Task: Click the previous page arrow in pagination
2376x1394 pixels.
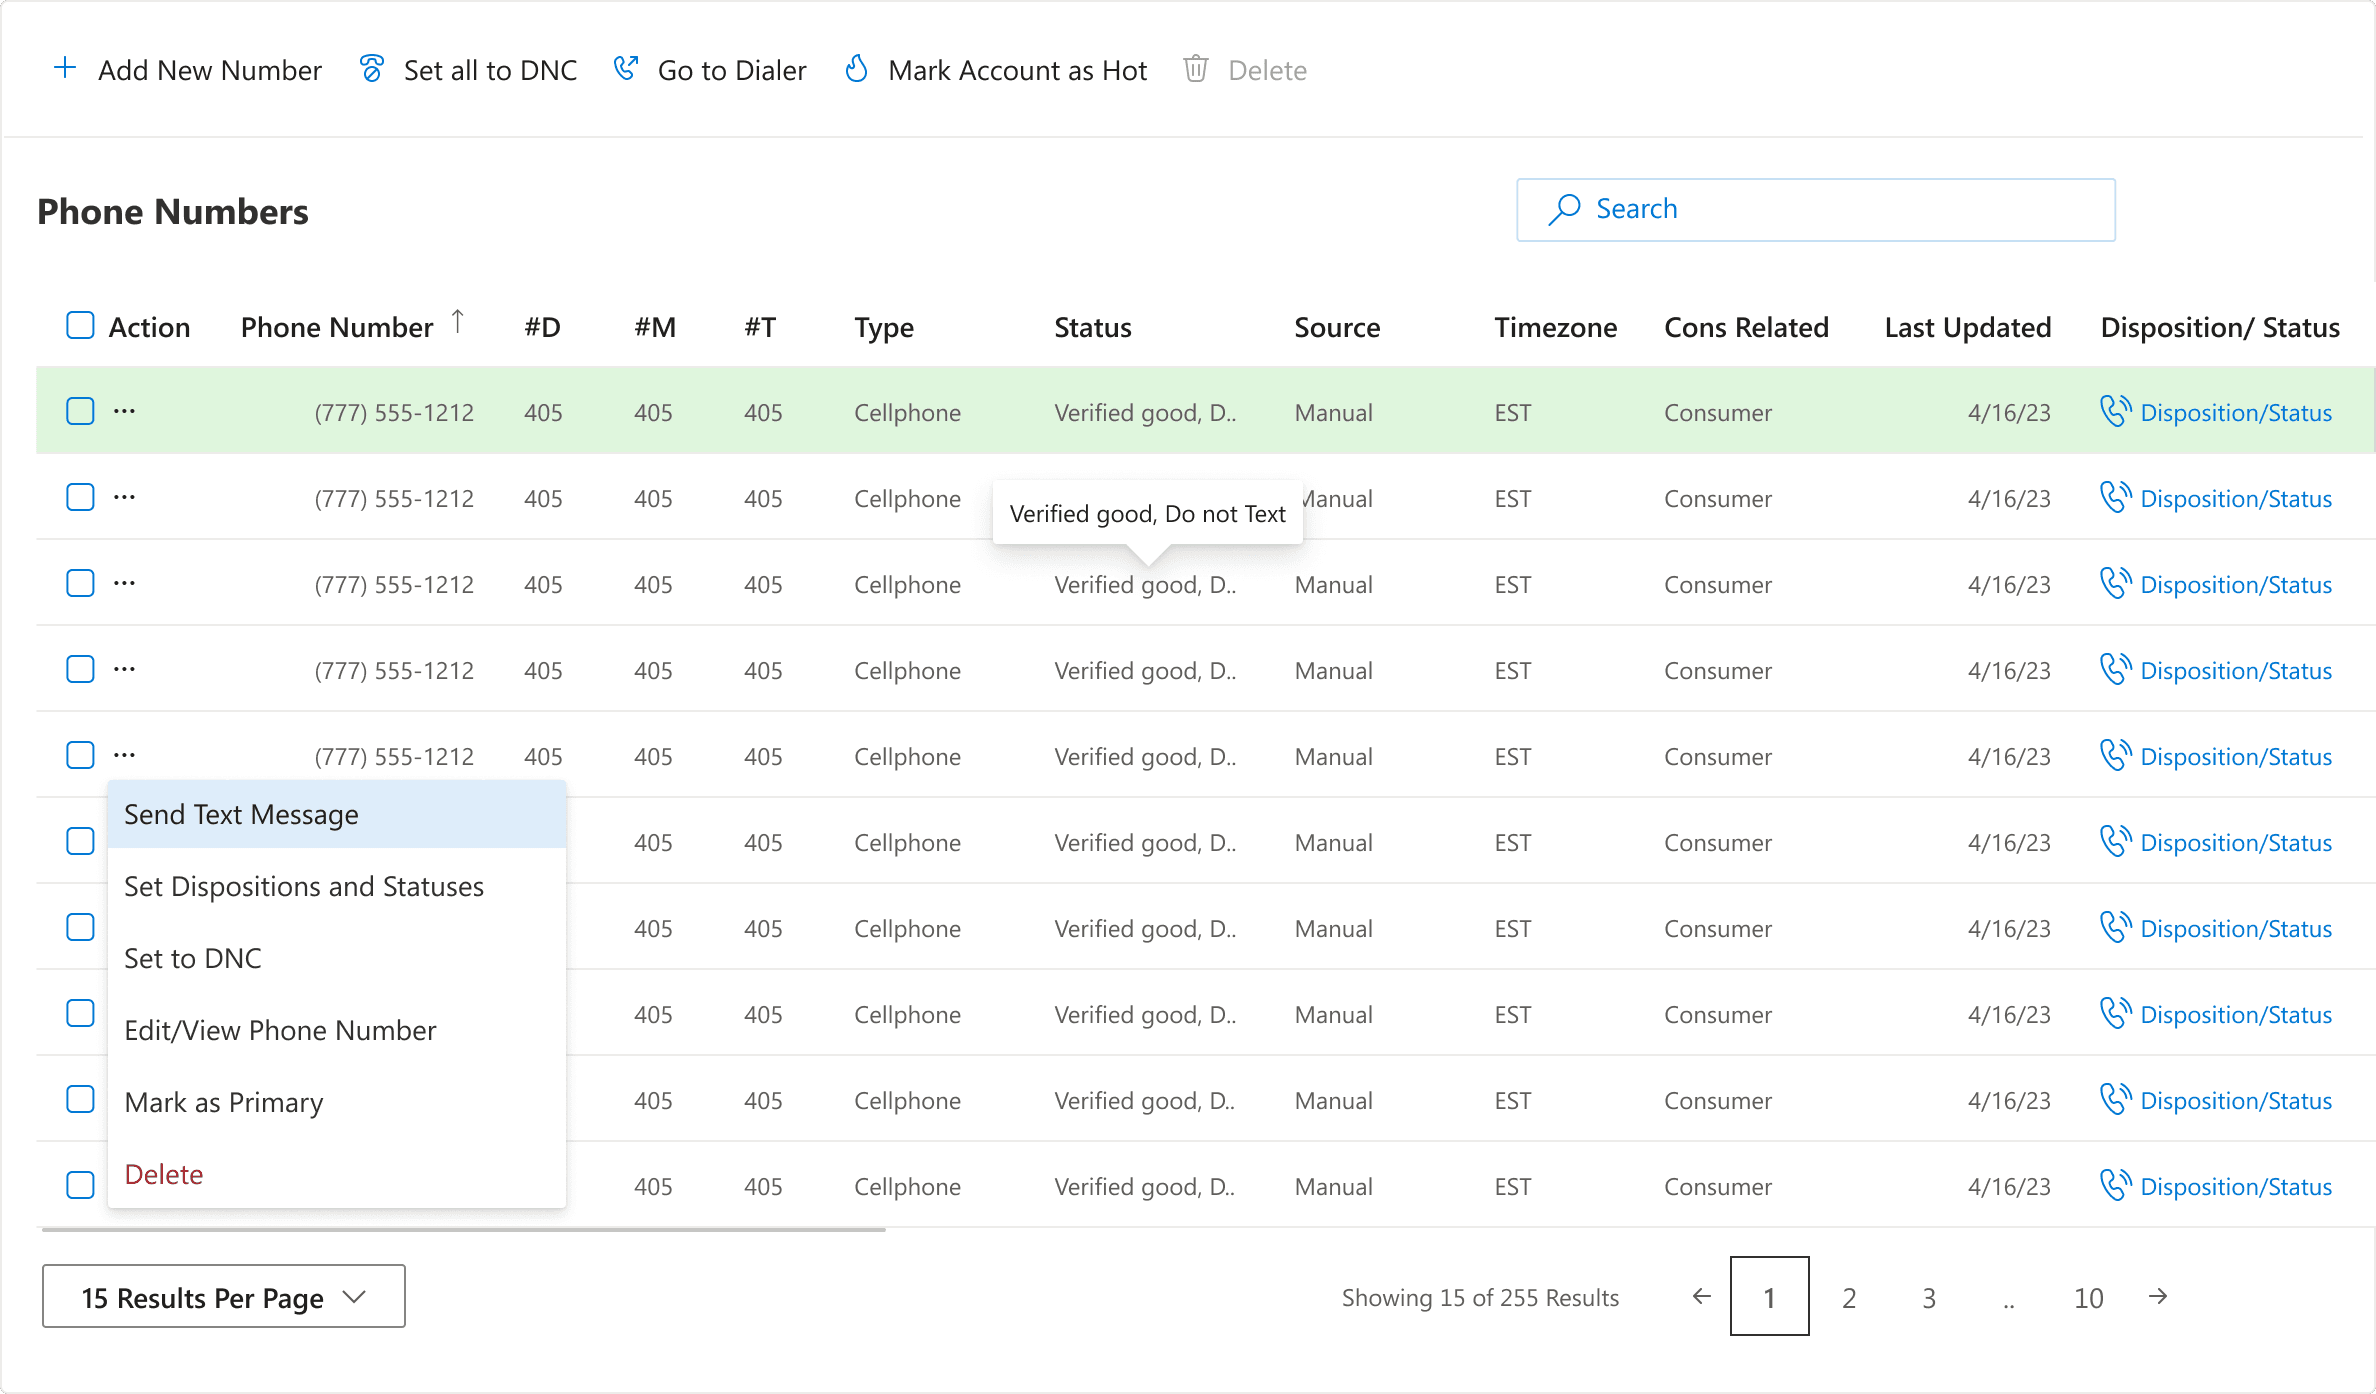Action: (1701, 1297)
